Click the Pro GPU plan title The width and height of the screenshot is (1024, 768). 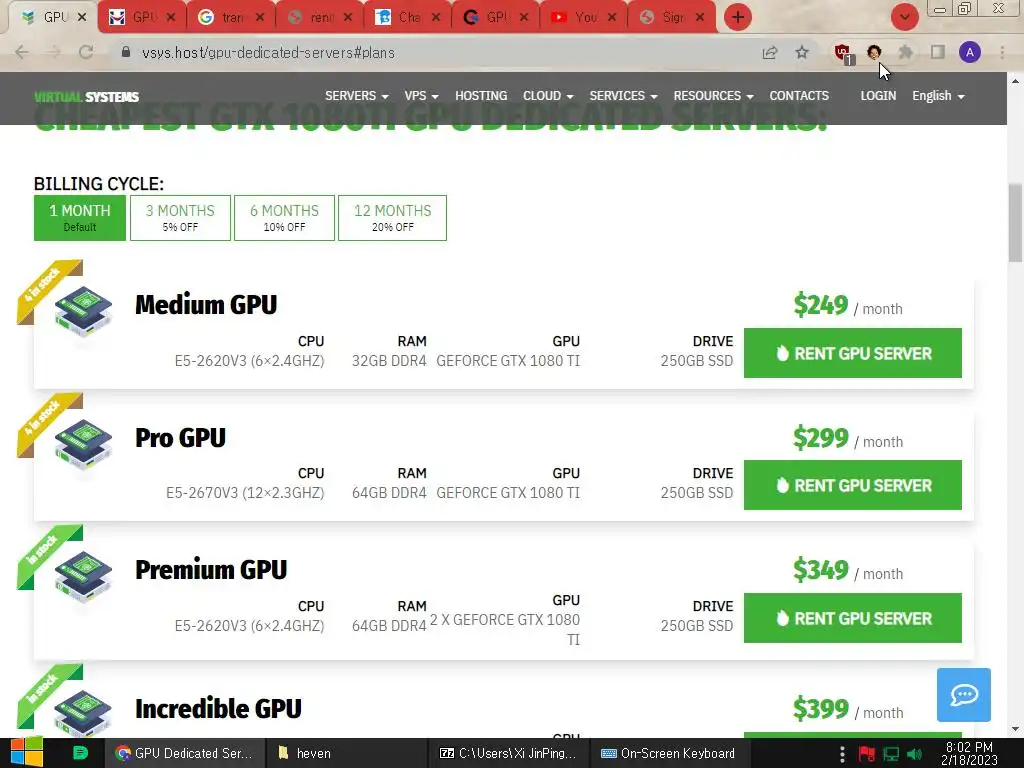click(x=180, y=438)
